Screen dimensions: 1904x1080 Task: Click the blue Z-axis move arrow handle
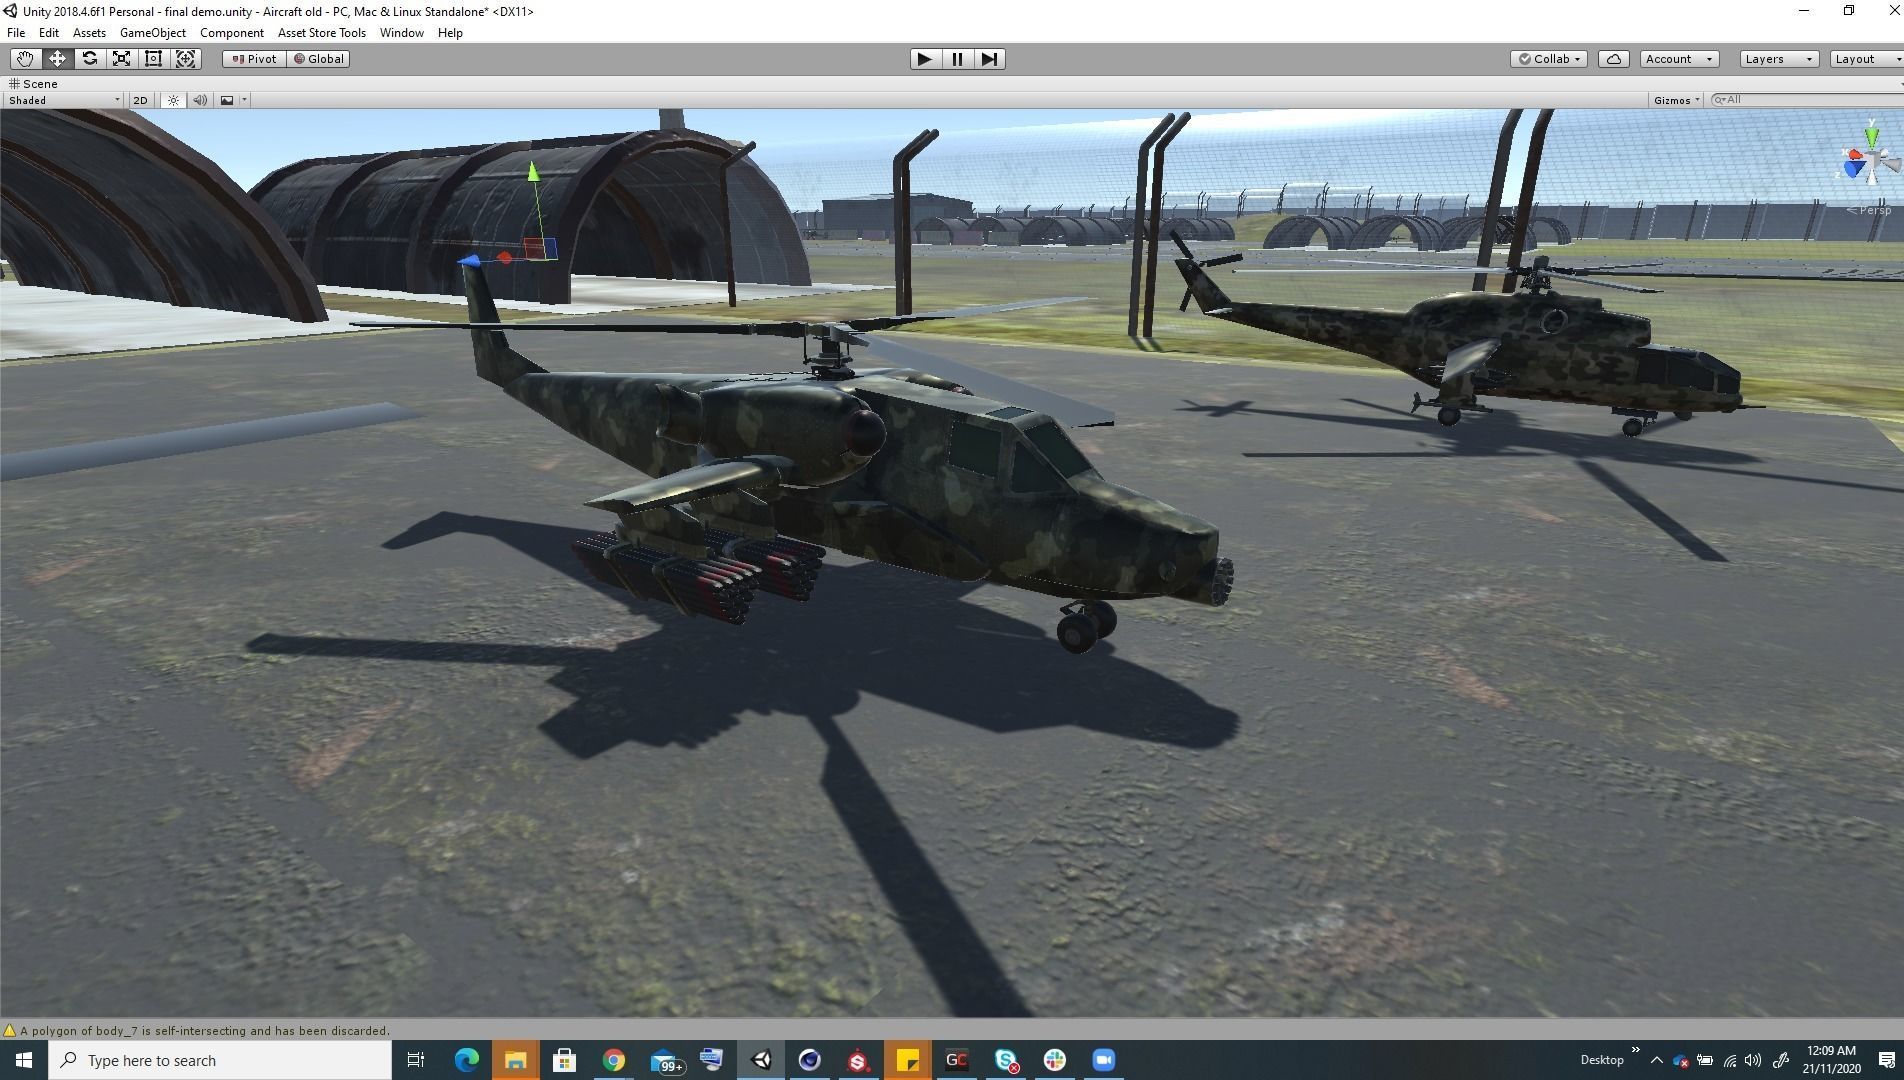[x=469, y=262]
